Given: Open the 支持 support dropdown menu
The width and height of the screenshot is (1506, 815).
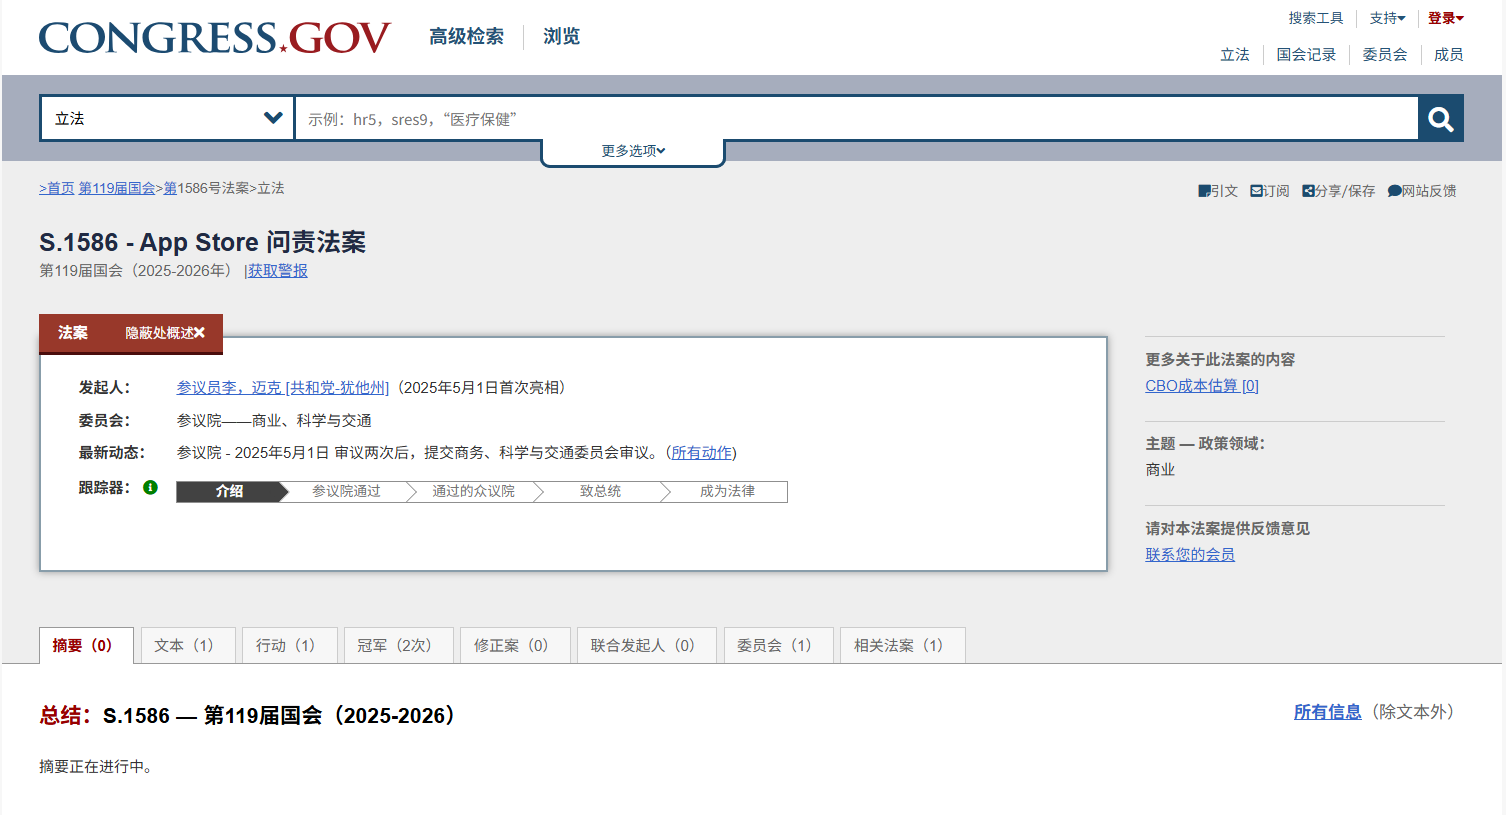Looking at the screenshot, I should [1387, 18].
